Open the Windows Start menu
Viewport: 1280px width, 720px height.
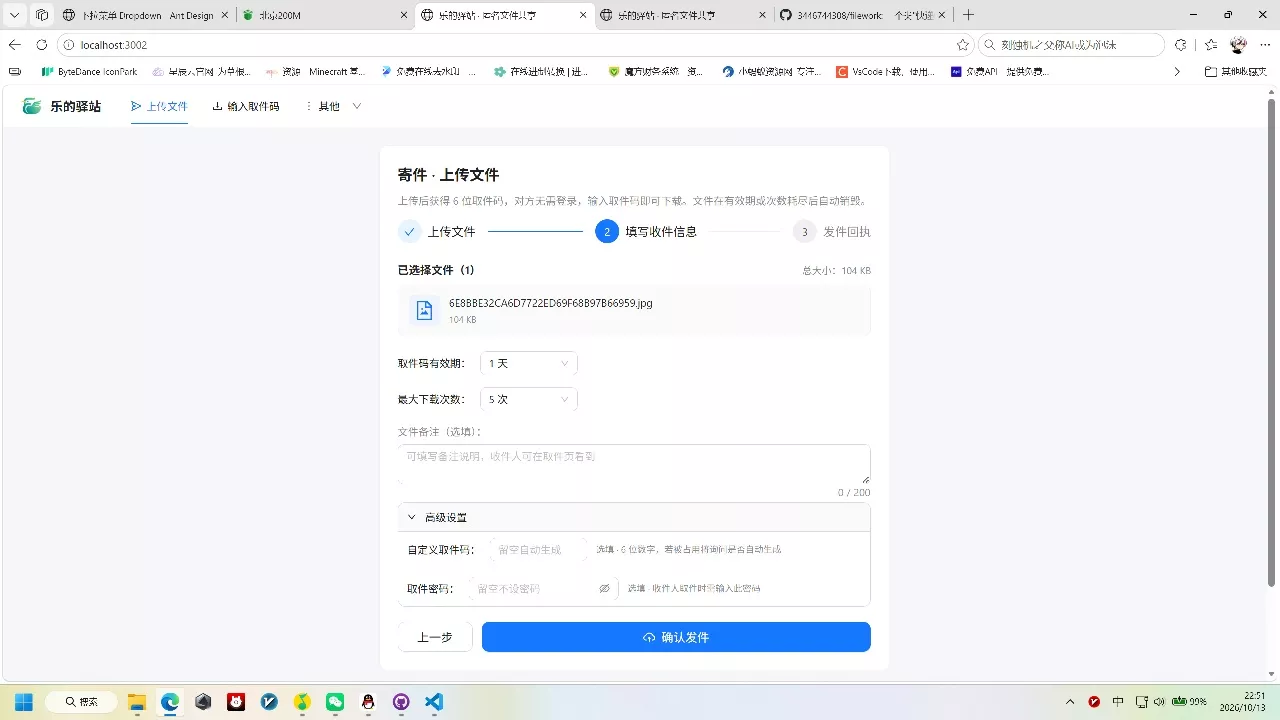pos(24,702)
